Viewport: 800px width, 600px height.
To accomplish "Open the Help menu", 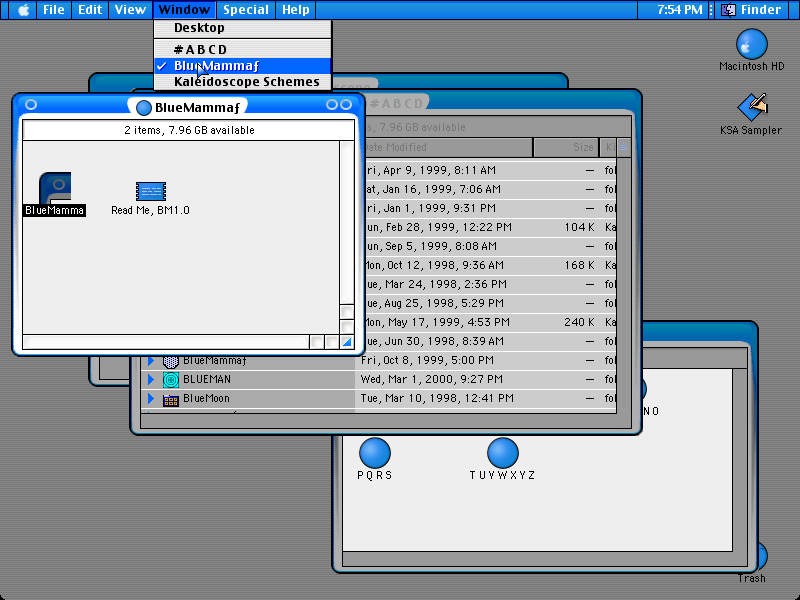I will tap(296, 10).
